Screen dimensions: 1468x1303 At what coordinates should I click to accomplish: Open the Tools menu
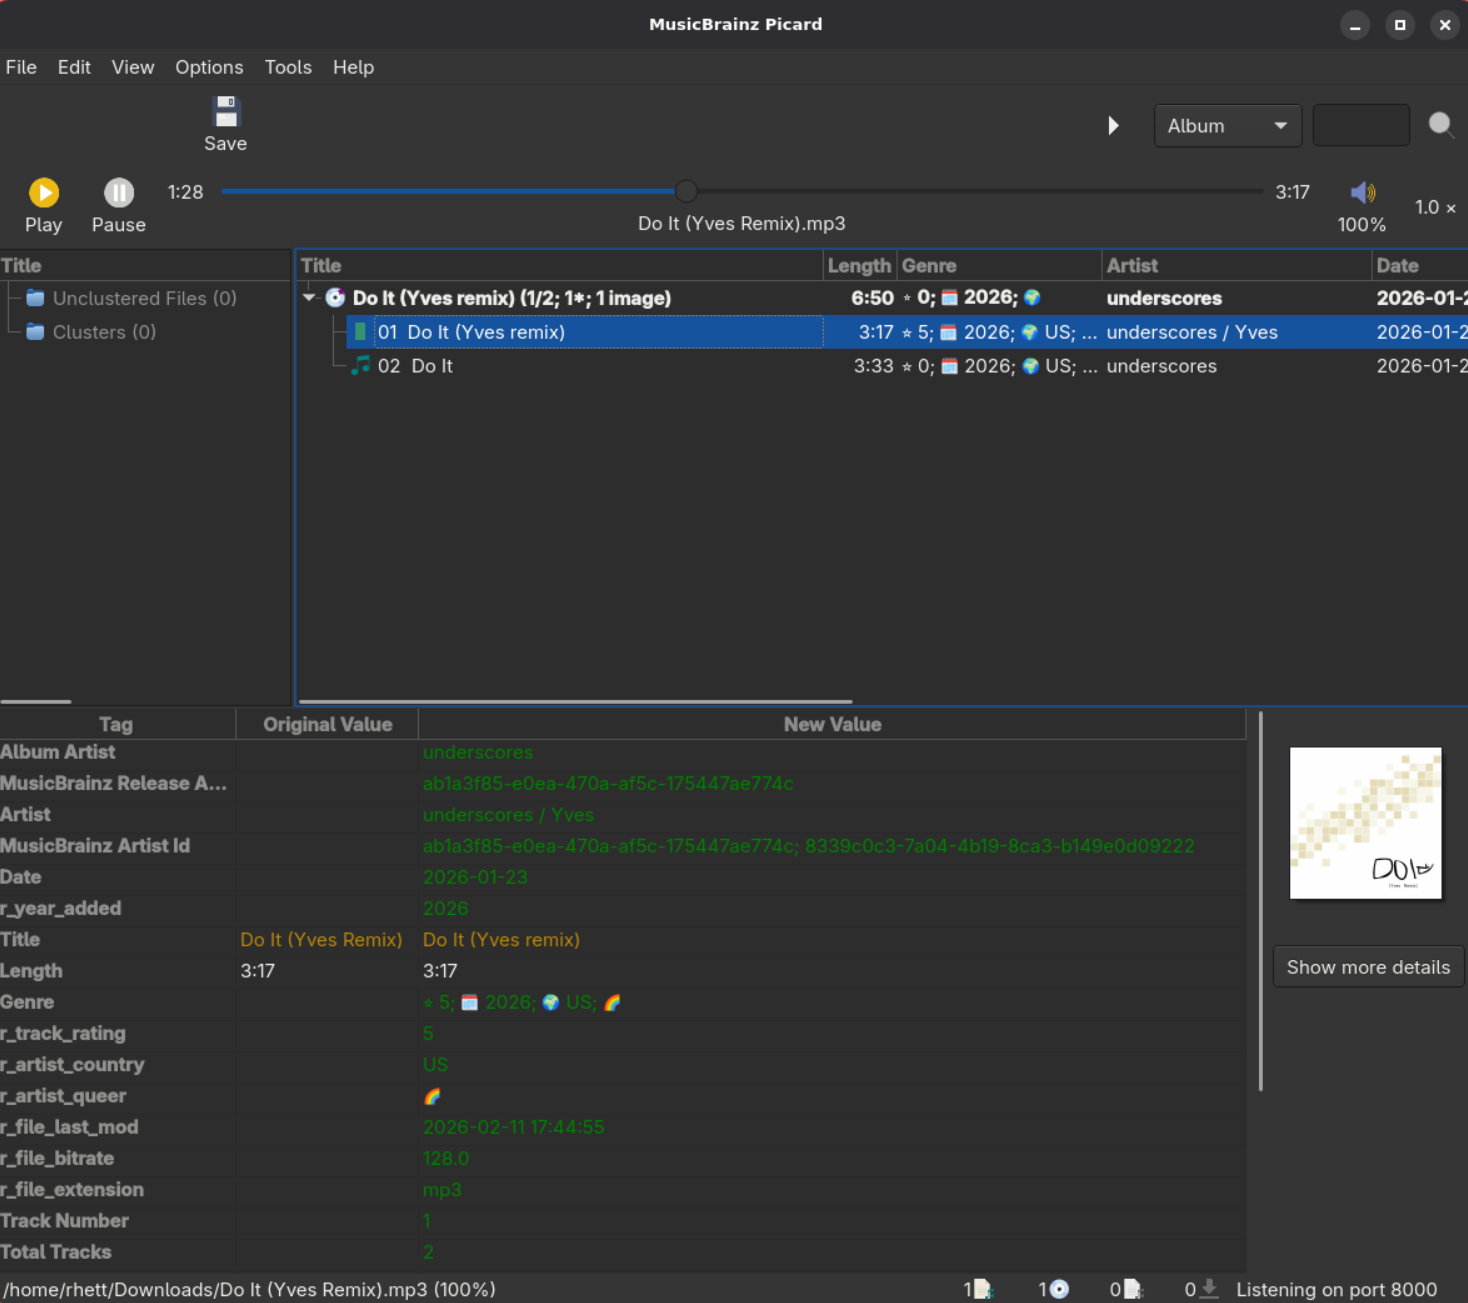(288, 67)
